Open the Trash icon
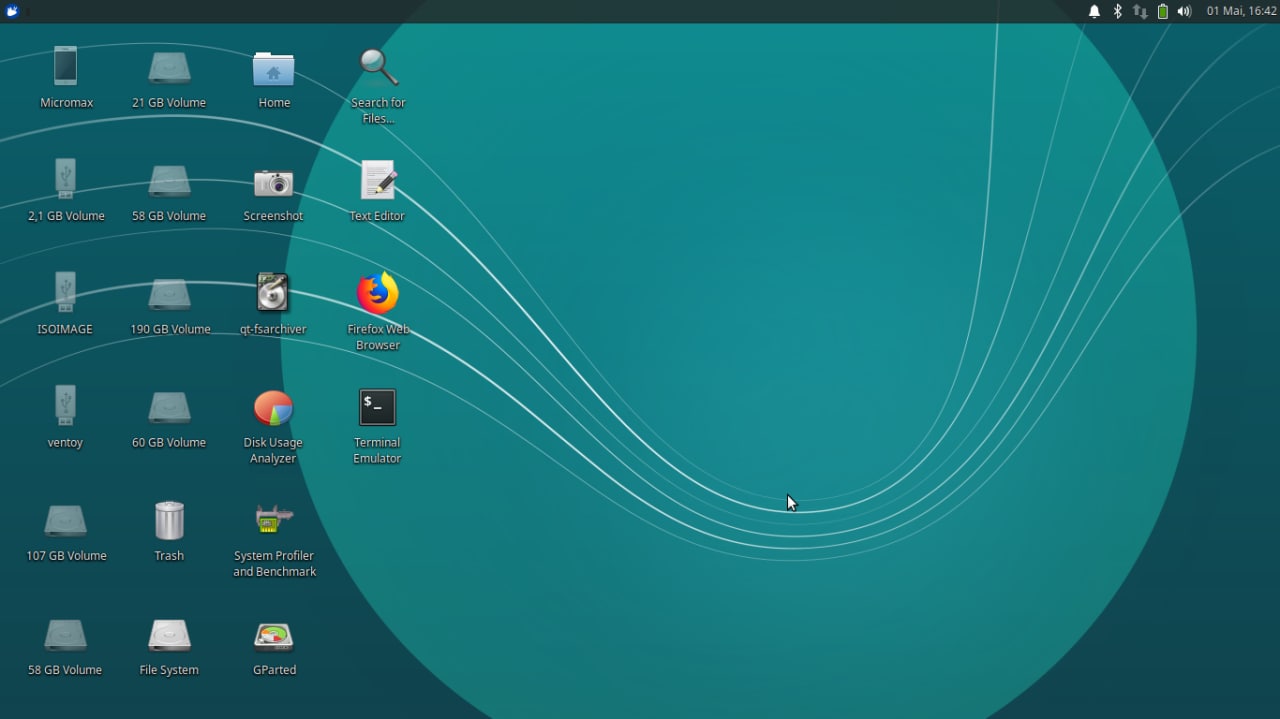 click(x=169, y=520)
